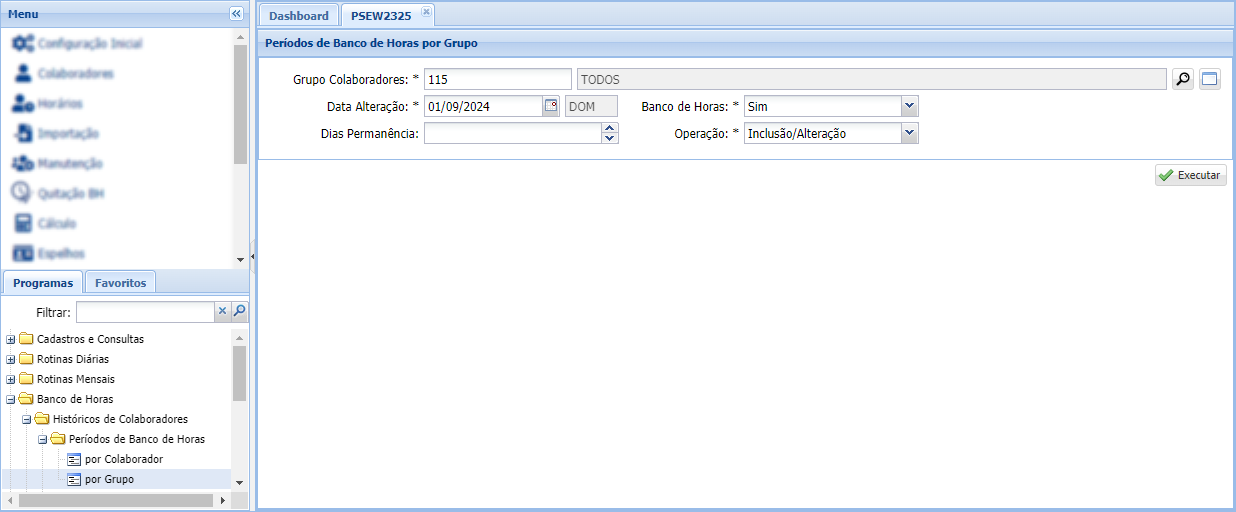1236x512 pixels.
Task: Select por Colaborador in the tree
Action: [123, 459]
